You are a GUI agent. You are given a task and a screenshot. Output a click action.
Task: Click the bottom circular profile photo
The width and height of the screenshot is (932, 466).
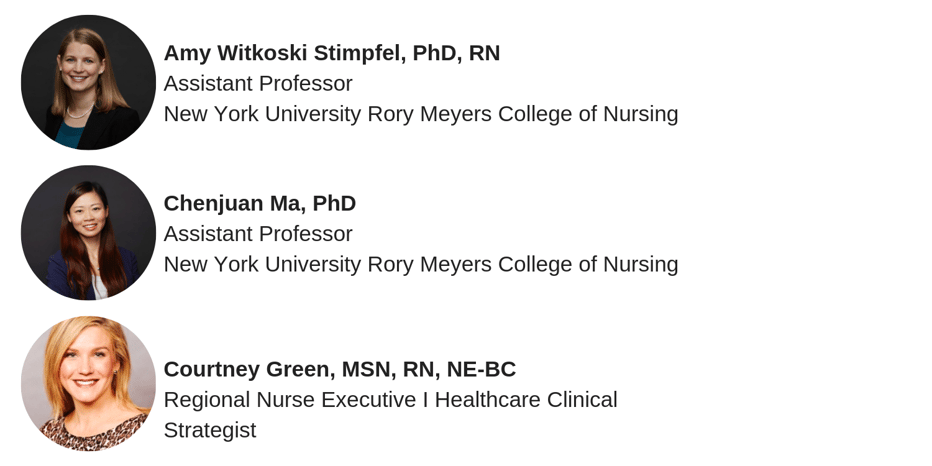click(88, 383)
